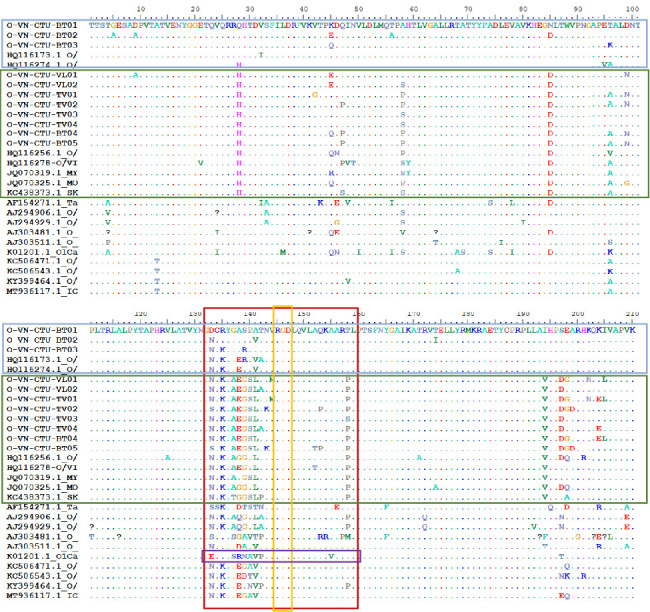Select ruler position number 70

click(x=468, y=9)
